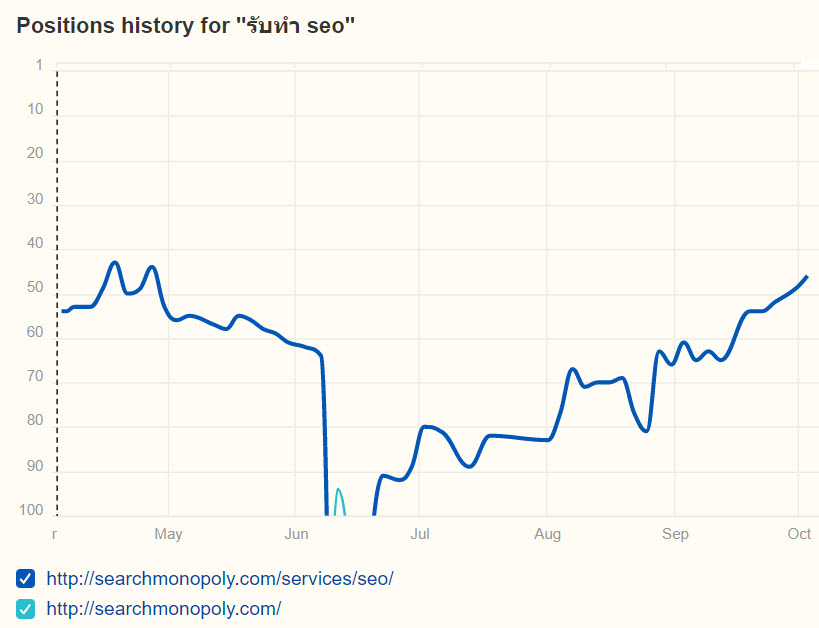Click the "Positions history" chart title

coord(186,26)
